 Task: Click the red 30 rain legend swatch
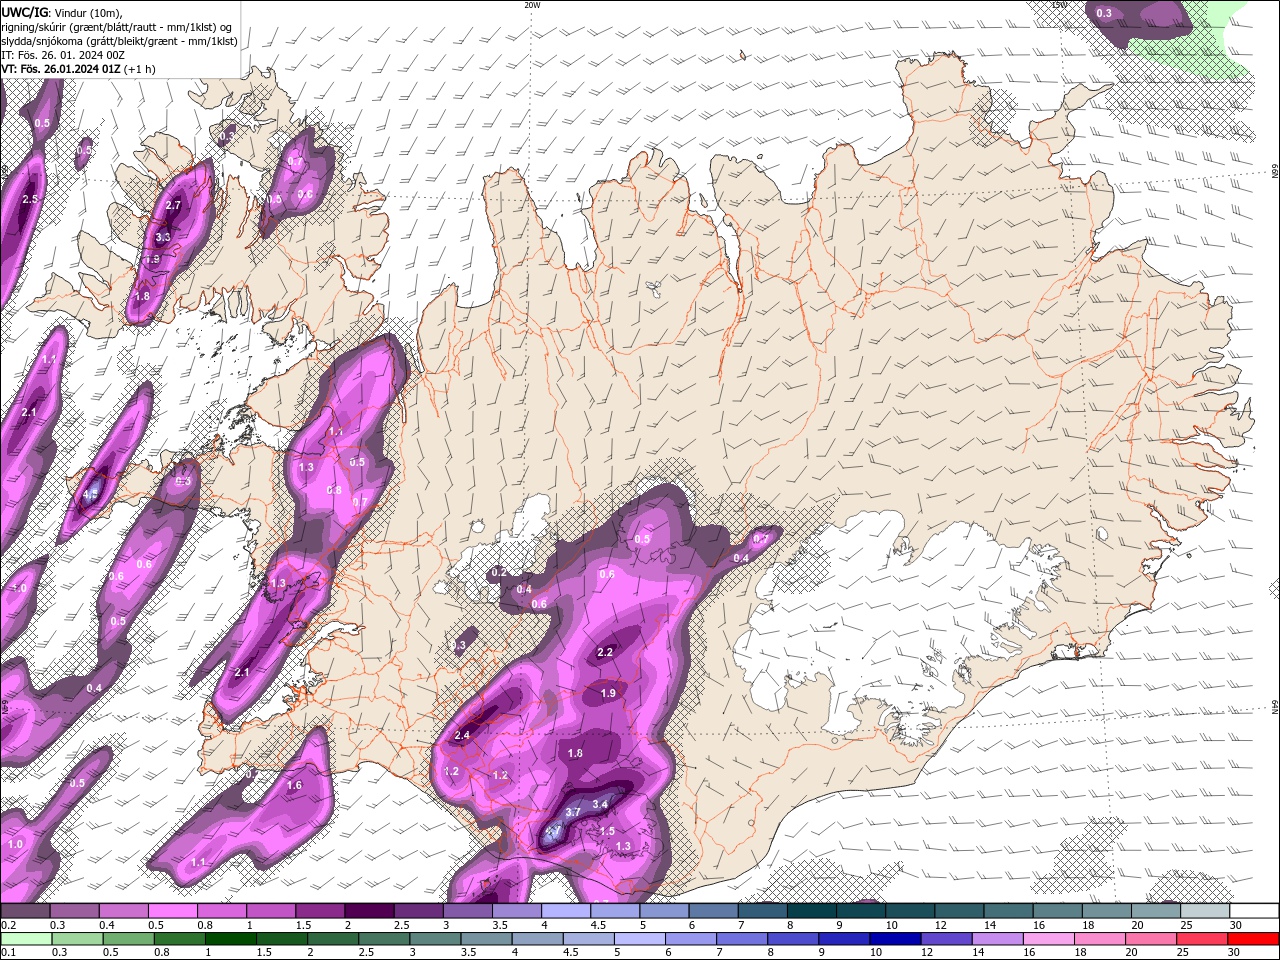[x=1254, y=939]
